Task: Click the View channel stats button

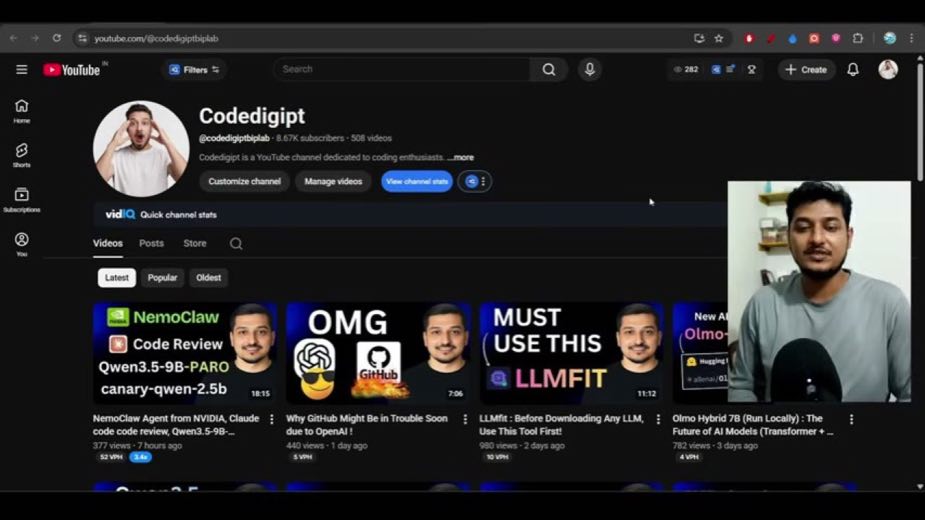Action: [x=416, y=181]
